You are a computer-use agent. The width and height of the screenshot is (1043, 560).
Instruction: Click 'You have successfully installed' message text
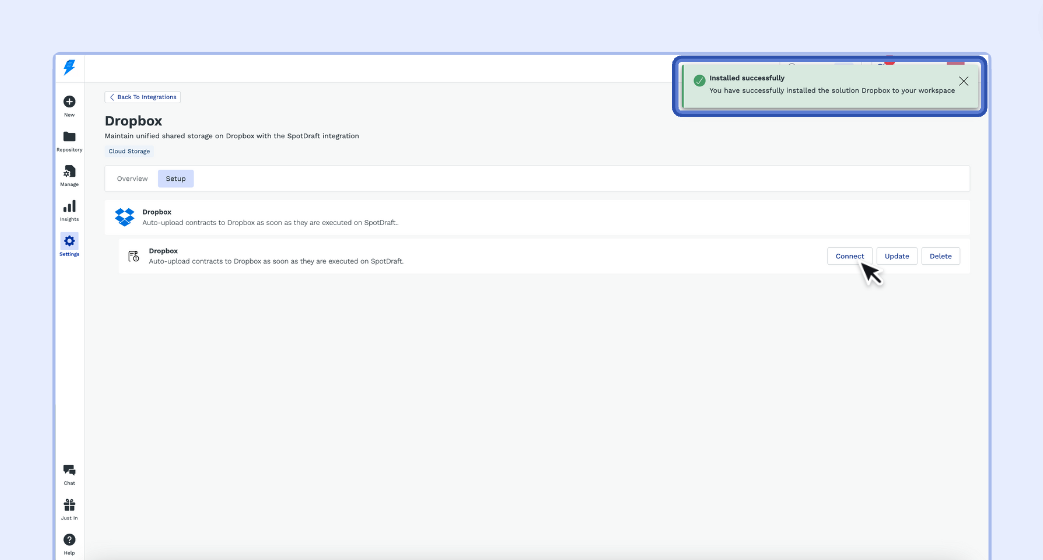click(x=831, y=90)
